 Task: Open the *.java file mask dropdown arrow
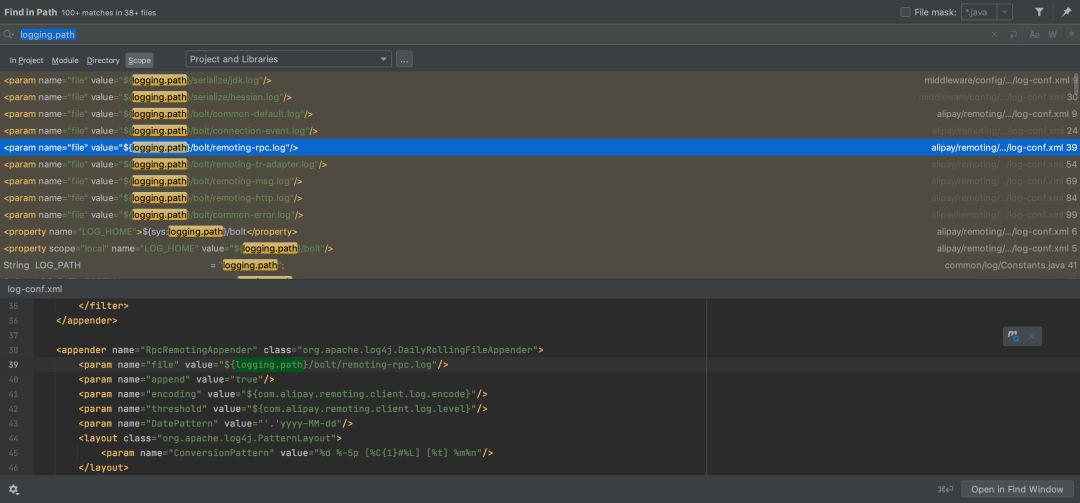pos(1005,12)
